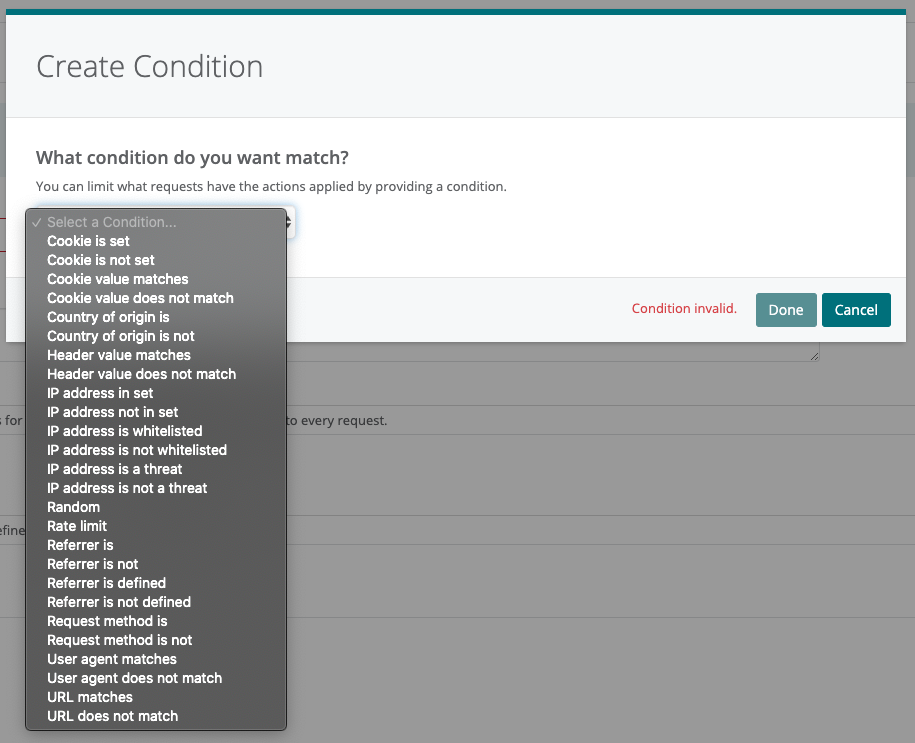Pick 'Referrer is defined' option

point(106,583)
